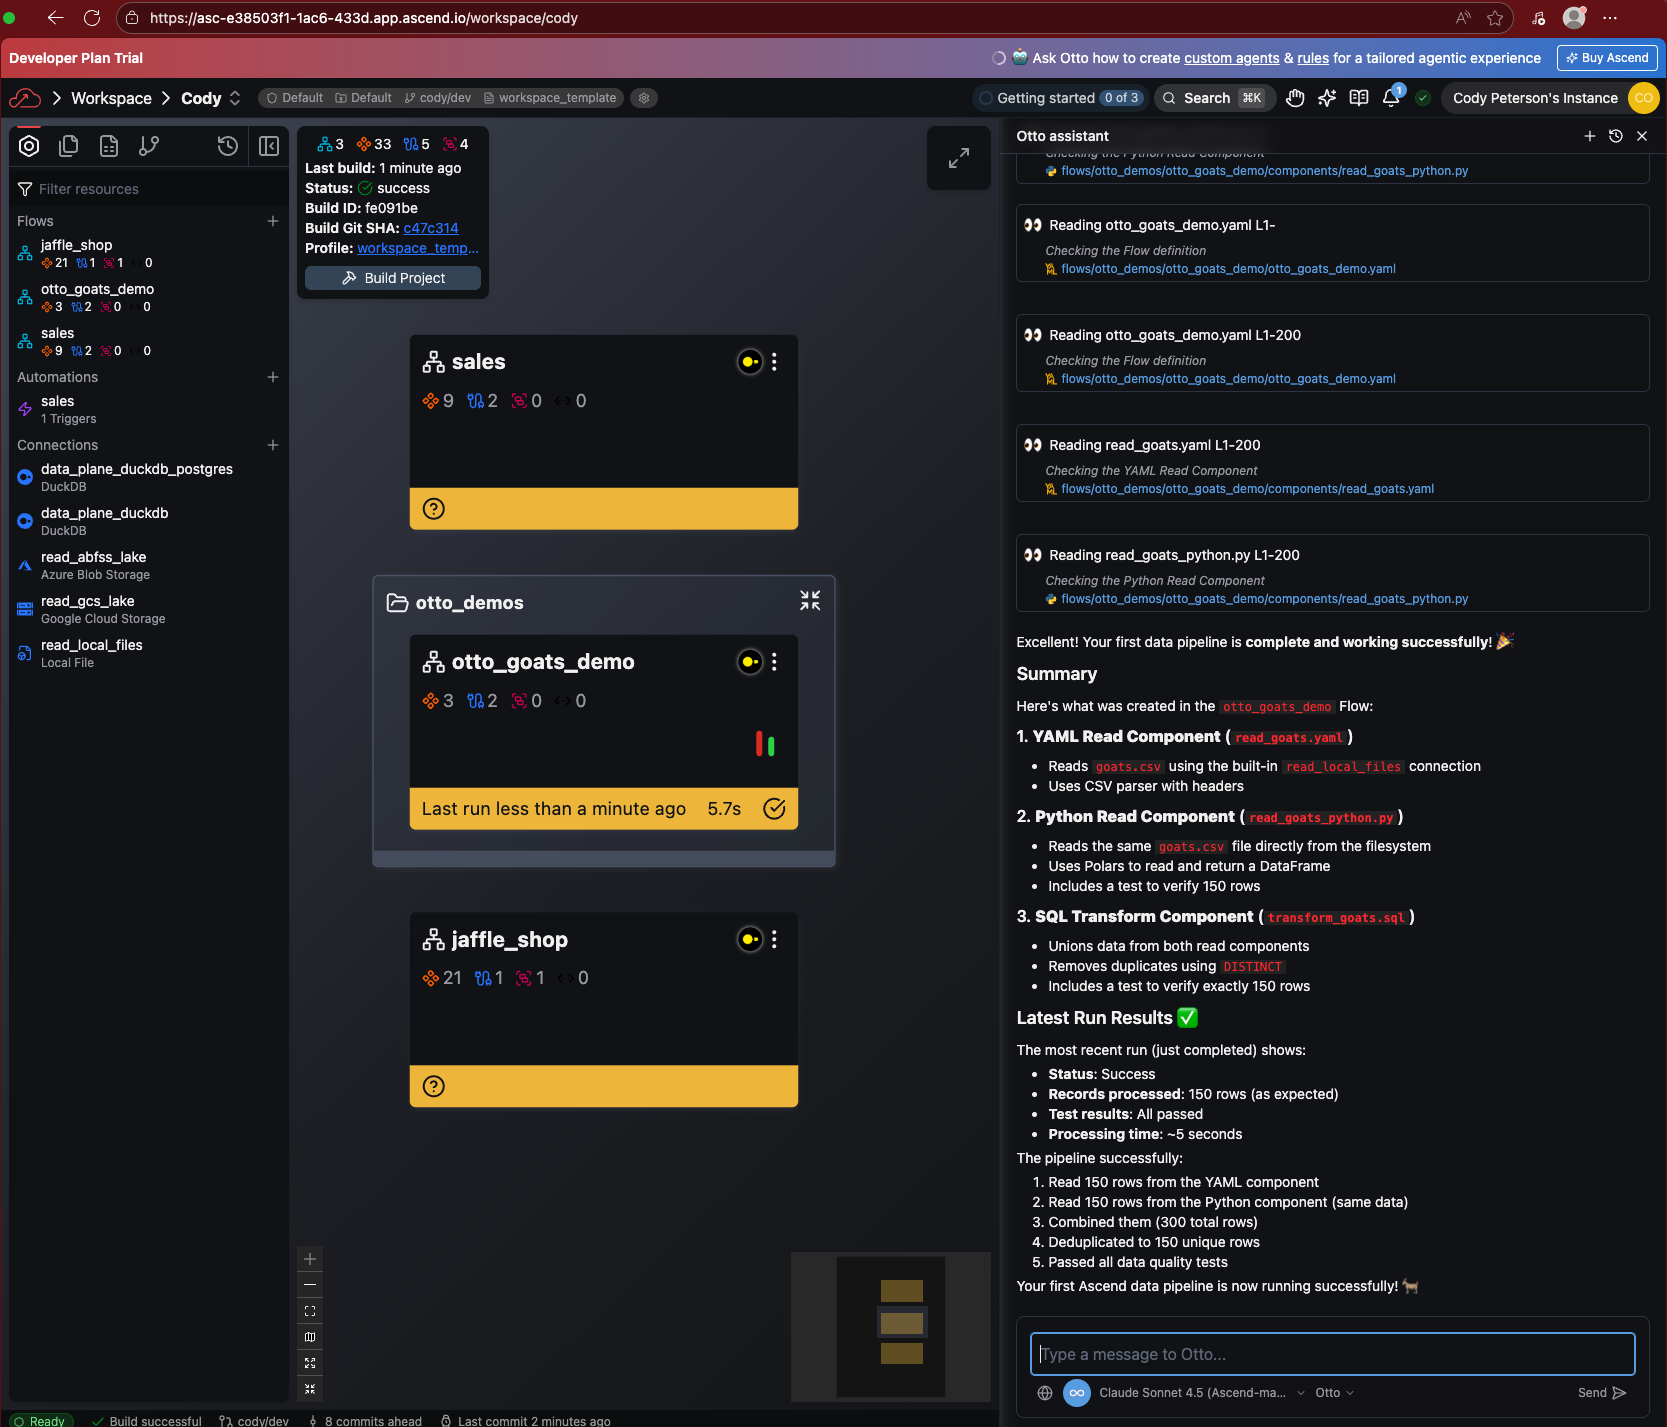Zoom out on the flow graph
This screenshot has width=1667, height=1427.
(310, 1285)
